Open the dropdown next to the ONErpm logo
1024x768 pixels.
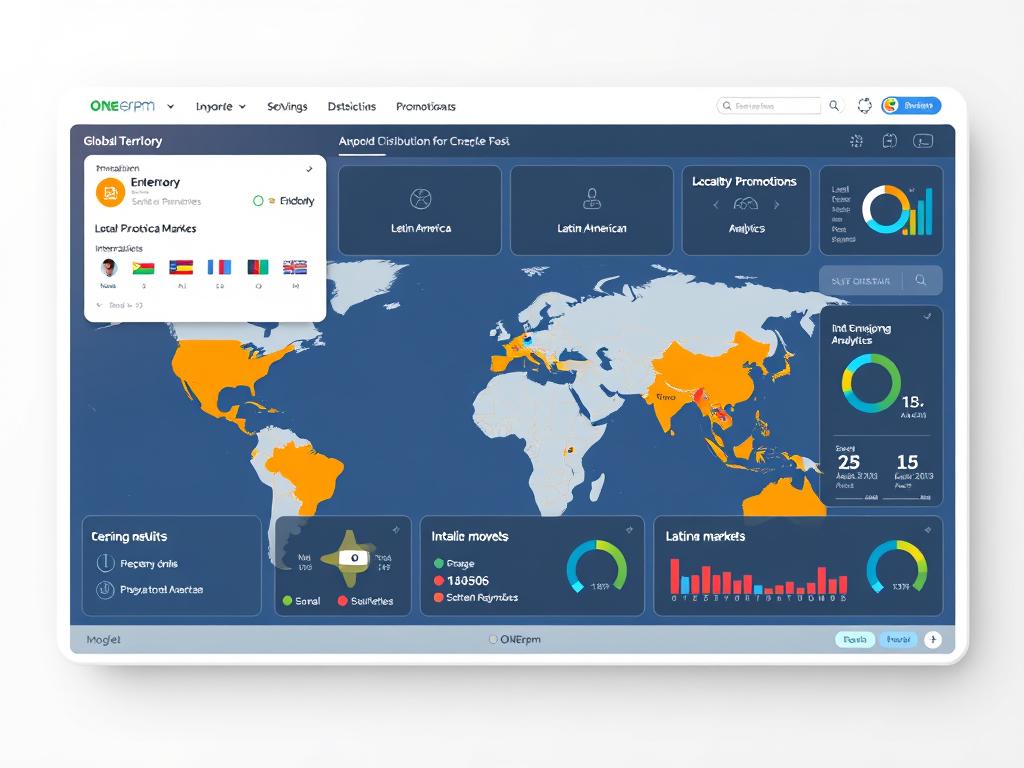168,105
